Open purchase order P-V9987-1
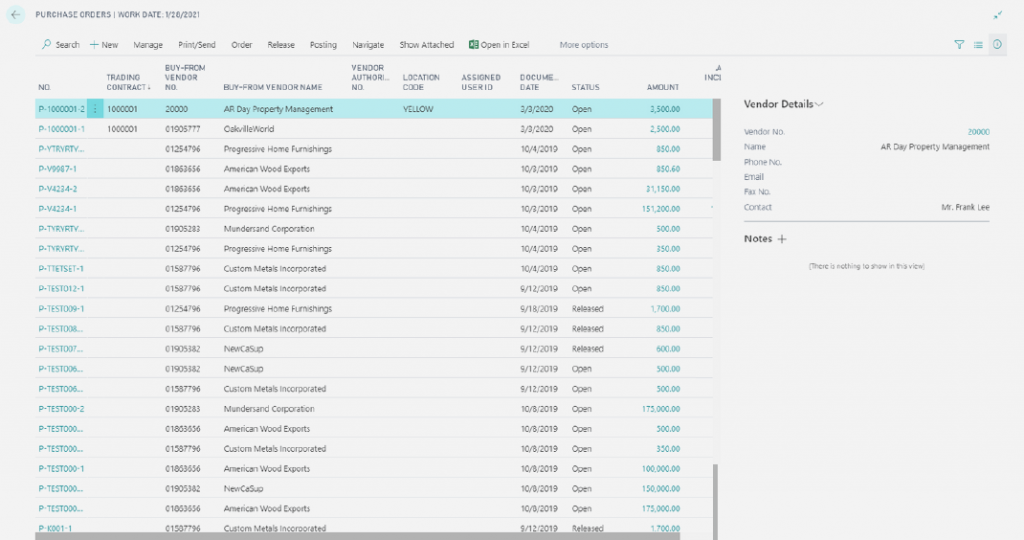The width and height of the screenshot is (1024, 540). coord(57,169)
